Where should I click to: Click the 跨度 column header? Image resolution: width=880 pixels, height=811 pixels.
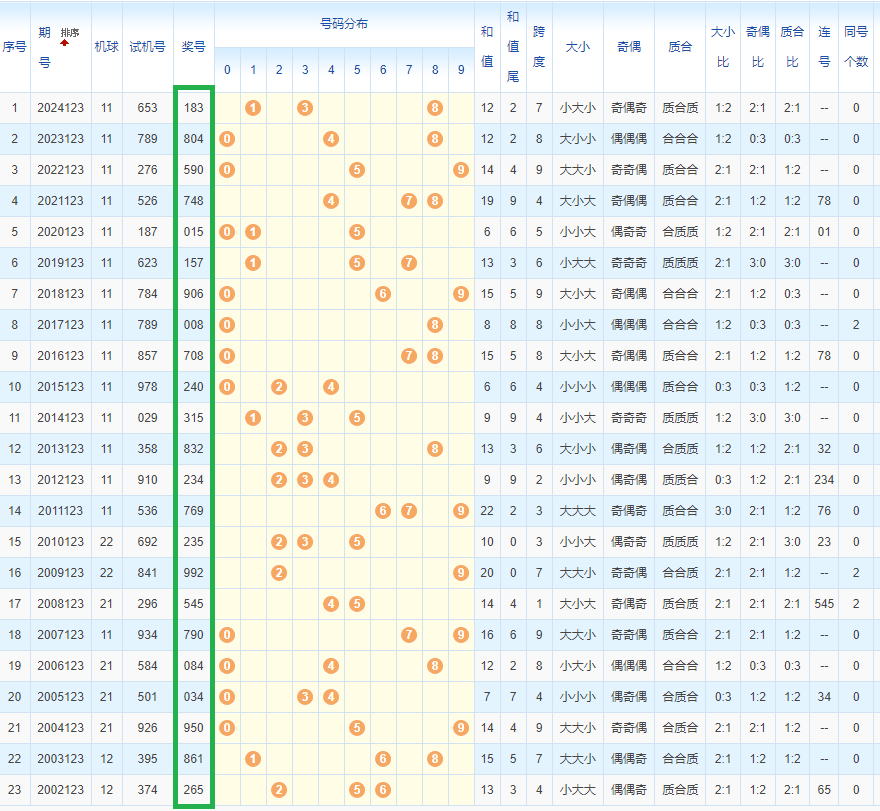point(539,47)
